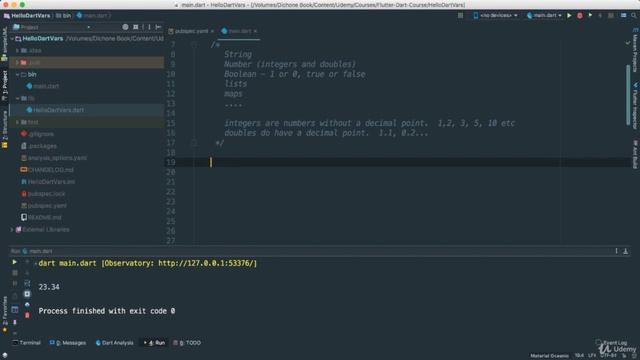The height and width of the screenshot is (360, 640).
Task: Open the TODO tool window
Action: (187, 343)
